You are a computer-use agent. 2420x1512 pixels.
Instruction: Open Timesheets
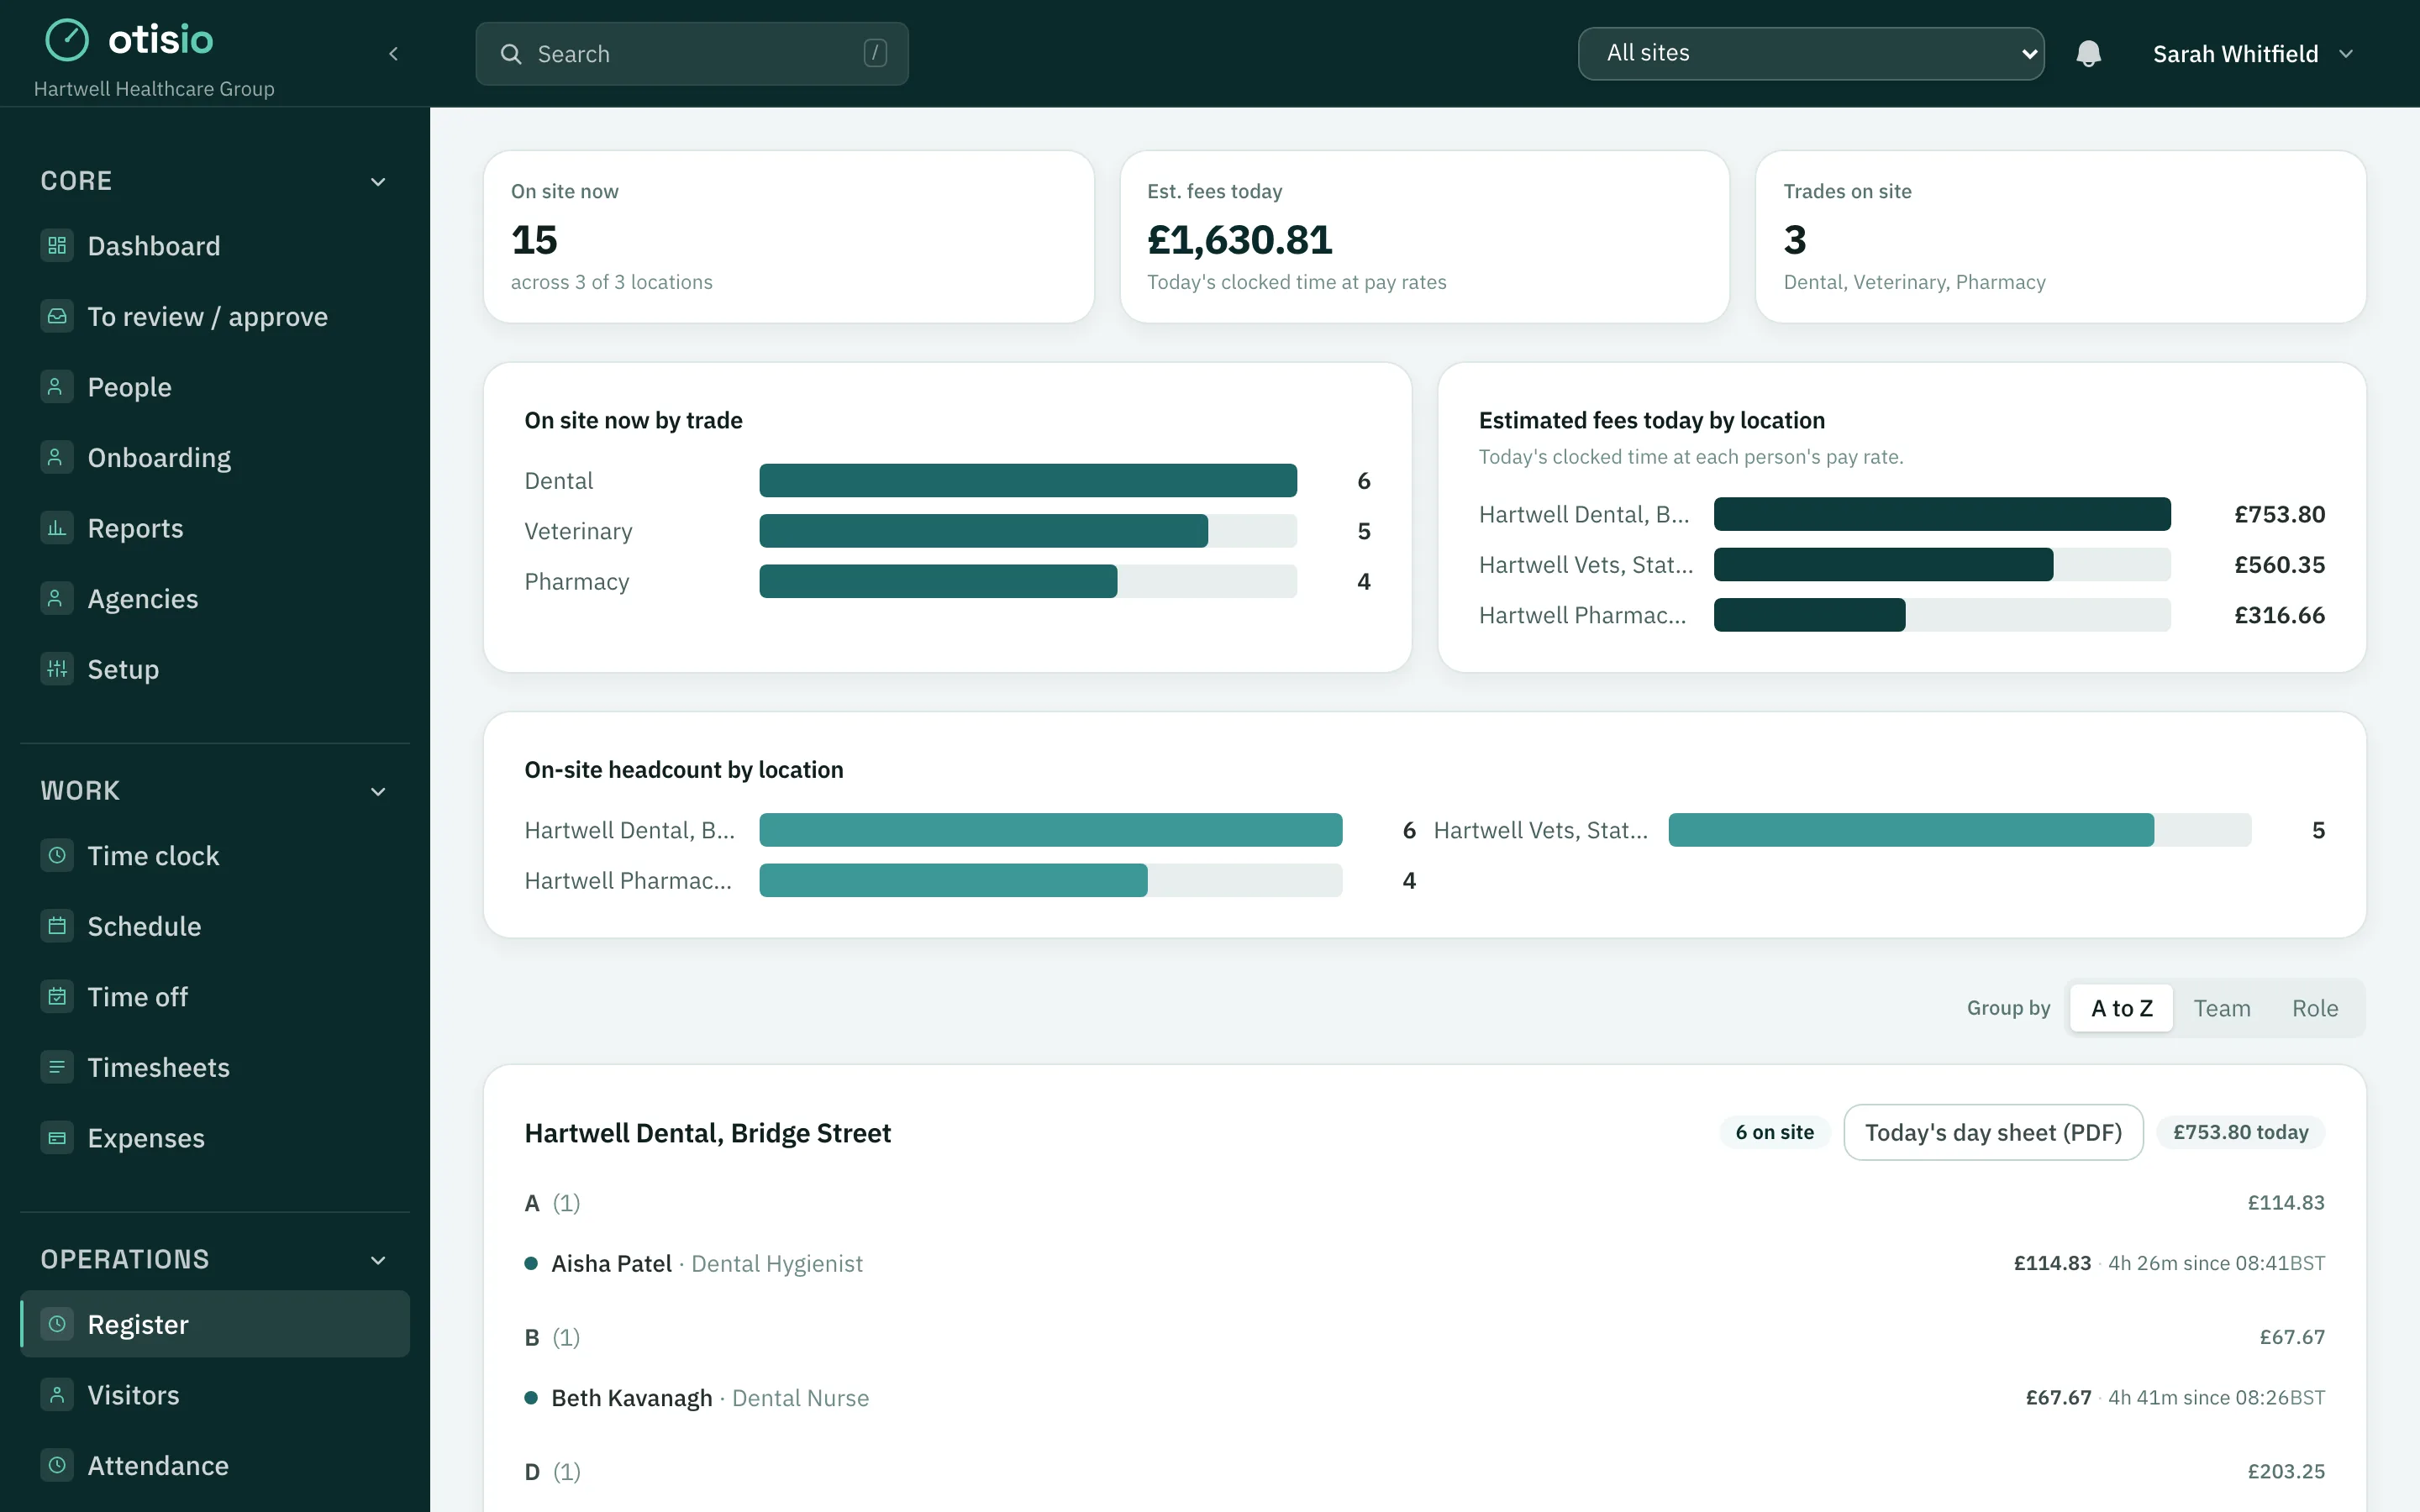click(x=215, y=1067)
